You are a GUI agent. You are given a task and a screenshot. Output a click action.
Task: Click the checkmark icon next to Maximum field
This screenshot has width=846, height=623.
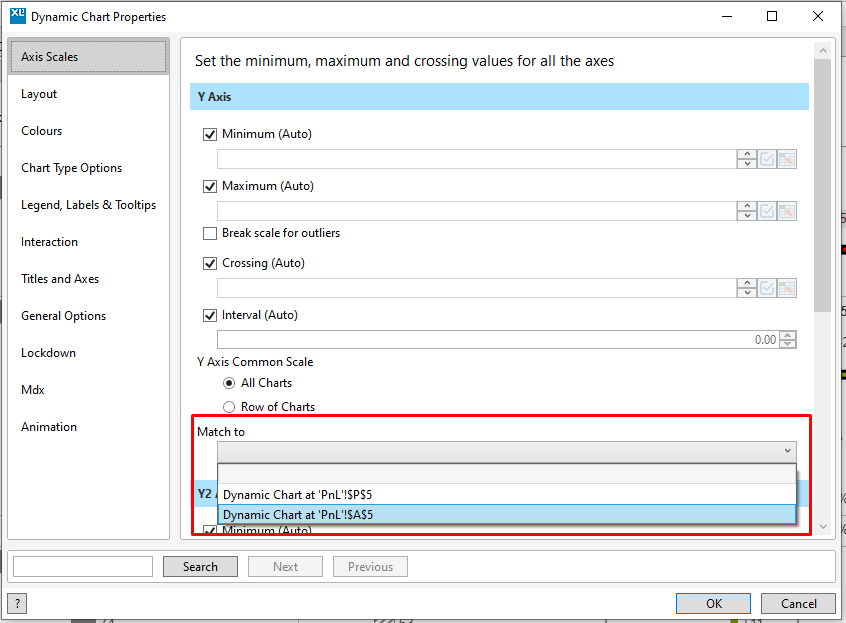pos(765,210)
